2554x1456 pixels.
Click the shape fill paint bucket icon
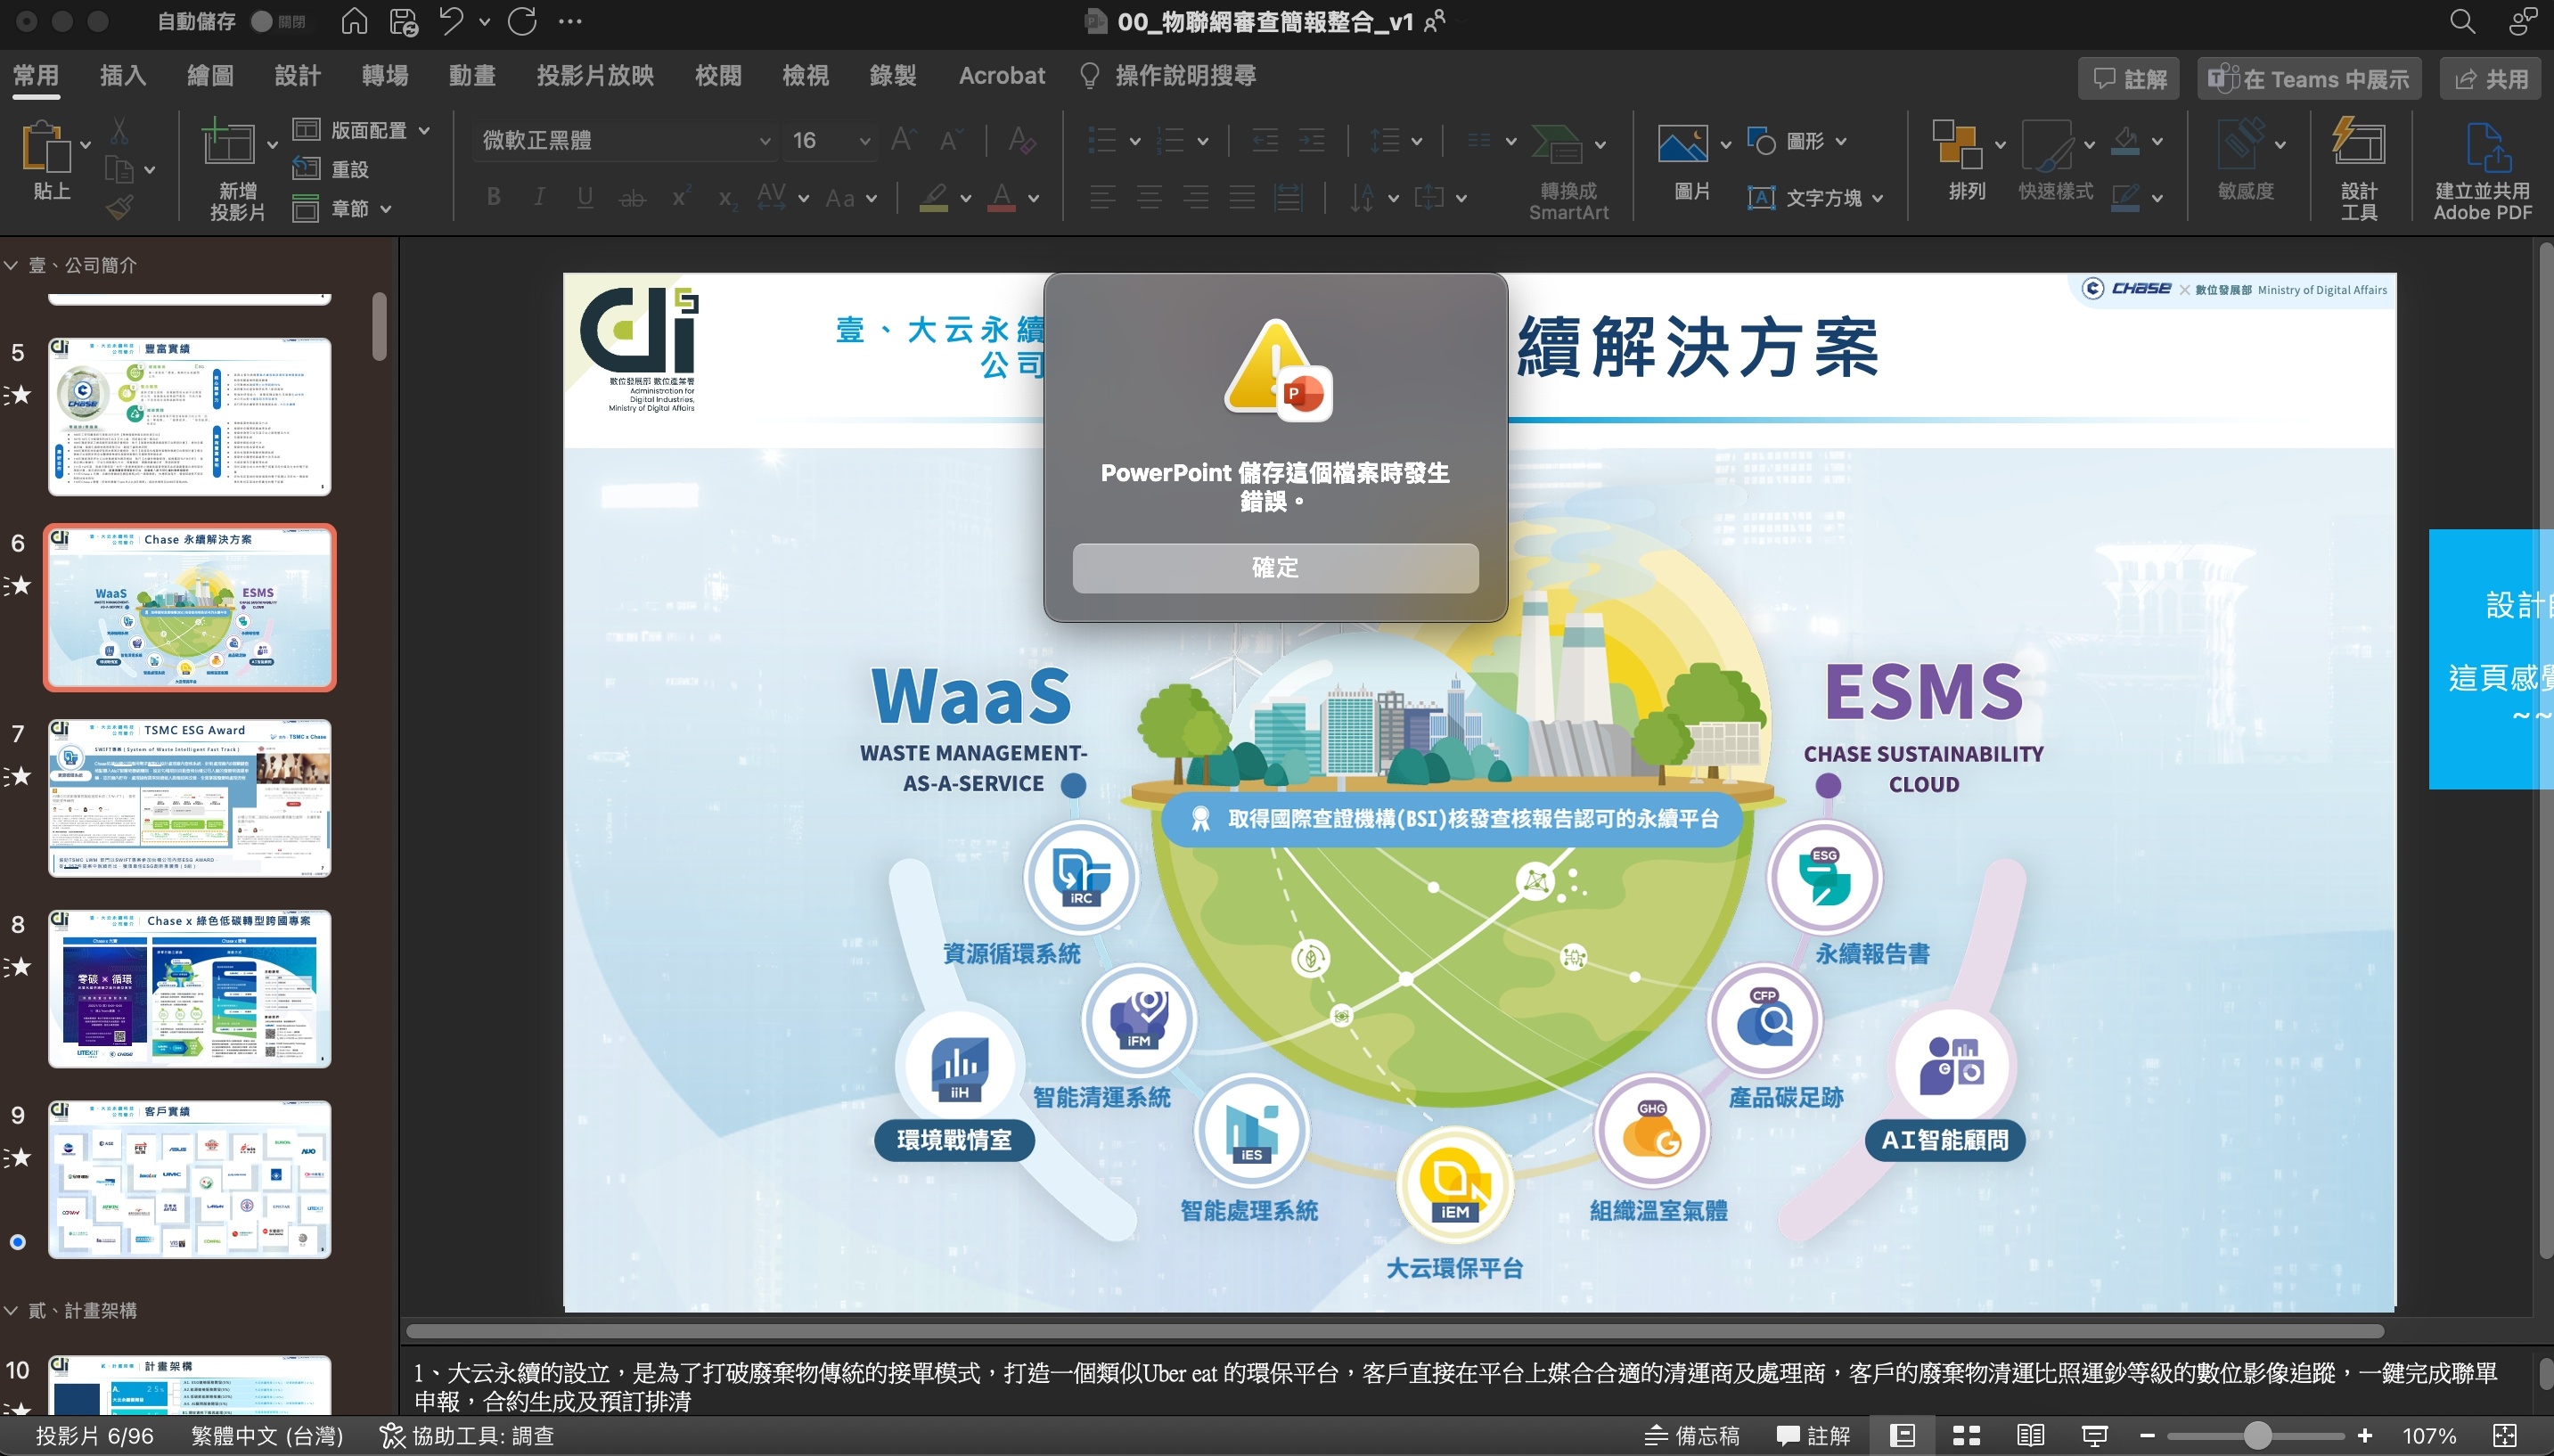point(2126,141)
